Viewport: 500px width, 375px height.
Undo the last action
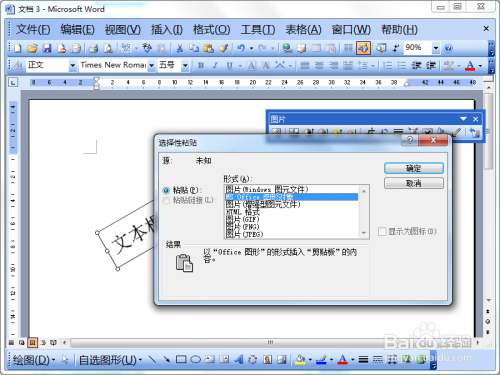(241, 48)
